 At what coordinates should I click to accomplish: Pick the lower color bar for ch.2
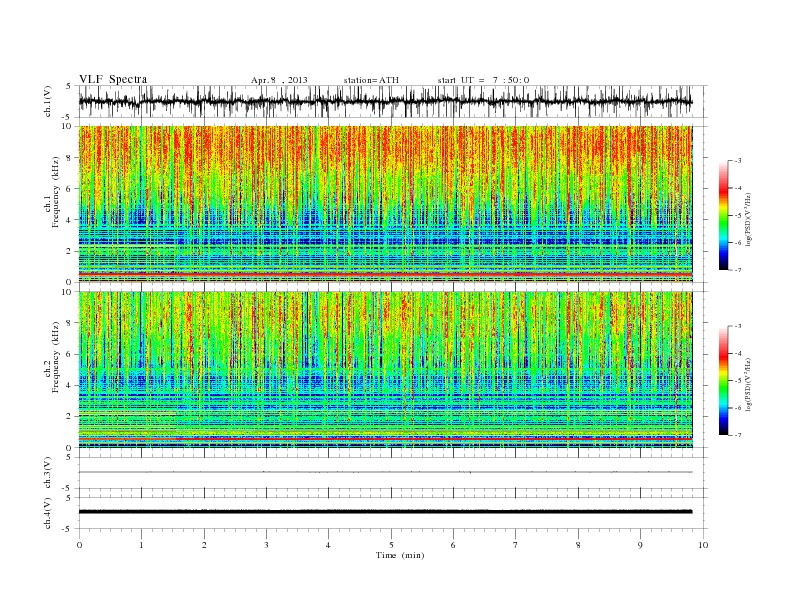[723, 380]
